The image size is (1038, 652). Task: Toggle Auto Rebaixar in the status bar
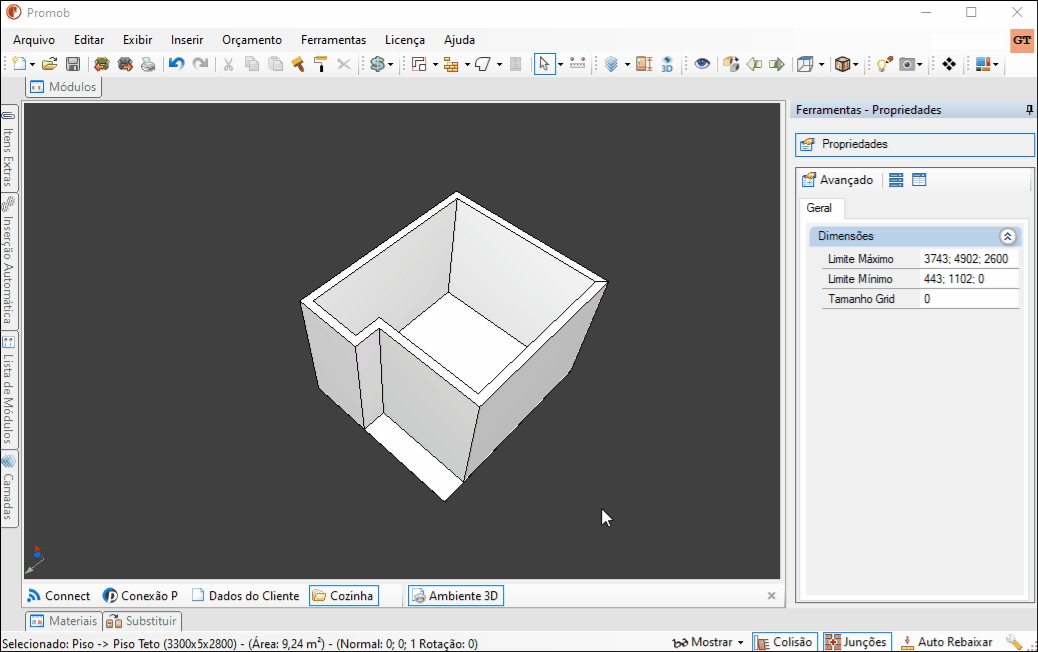pos(947,642)
